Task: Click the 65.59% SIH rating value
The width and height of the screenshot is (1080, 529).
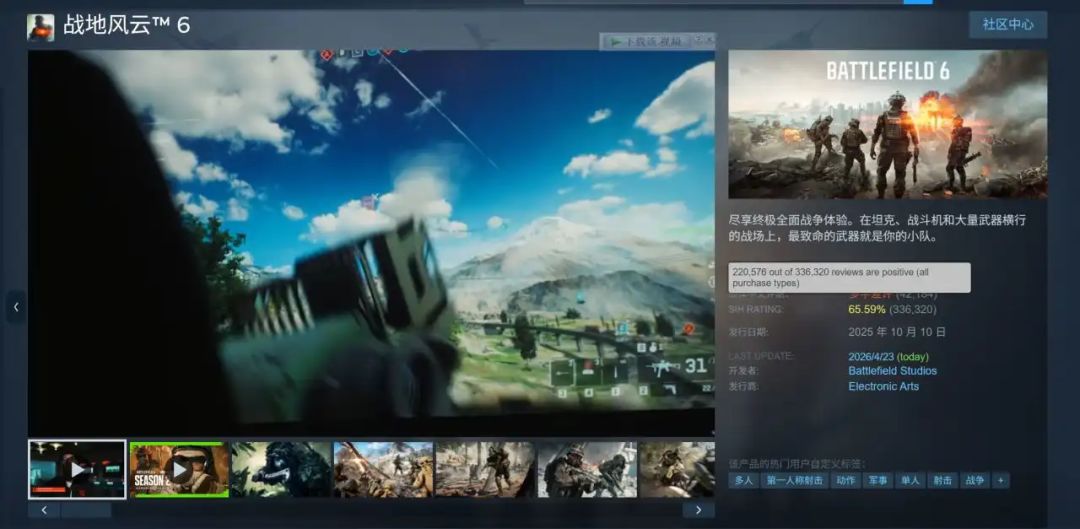Action: 866,310
